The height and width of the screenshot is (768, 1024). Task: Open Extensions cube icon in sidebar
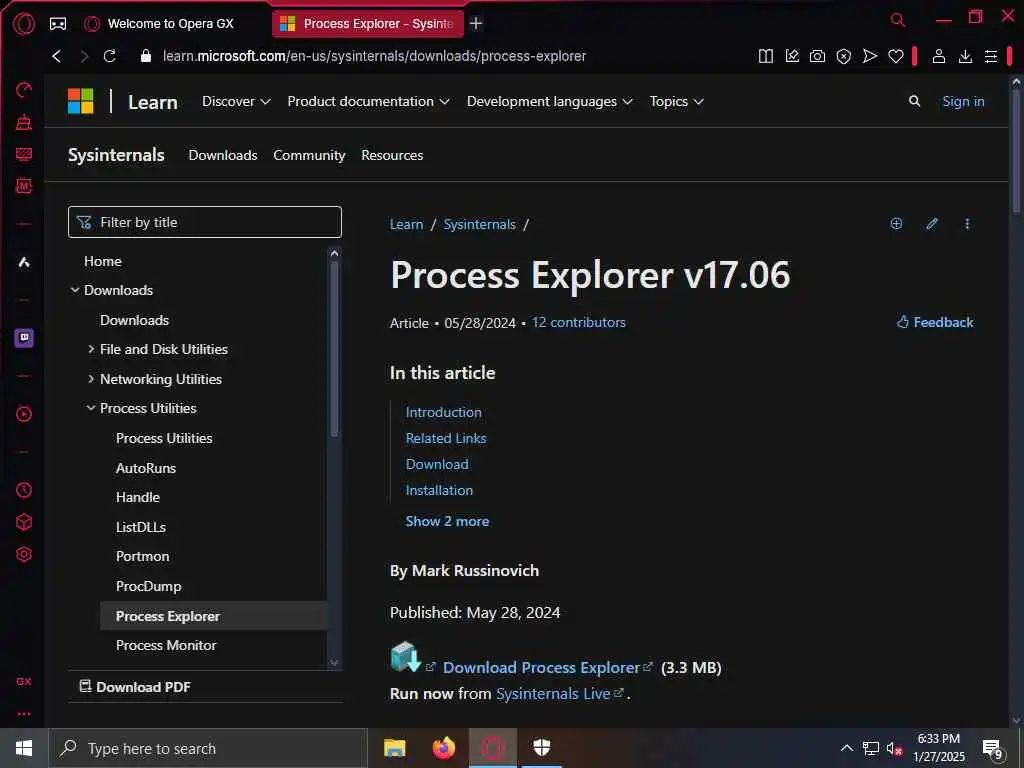(24, 522)
